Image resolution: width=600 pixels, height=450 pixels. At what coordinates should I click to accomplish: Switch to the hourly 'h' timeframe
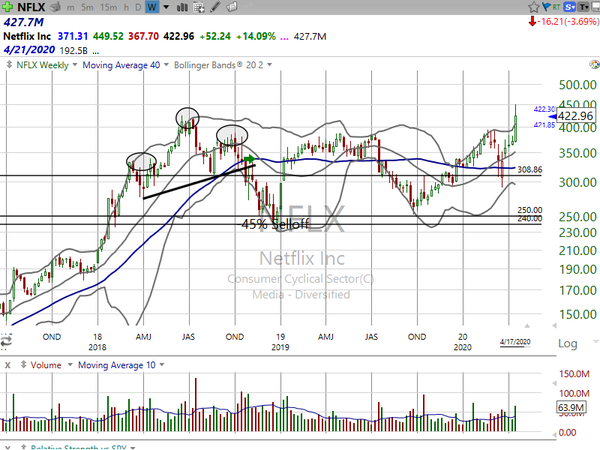pyautogui.click(x=126, y=7)
